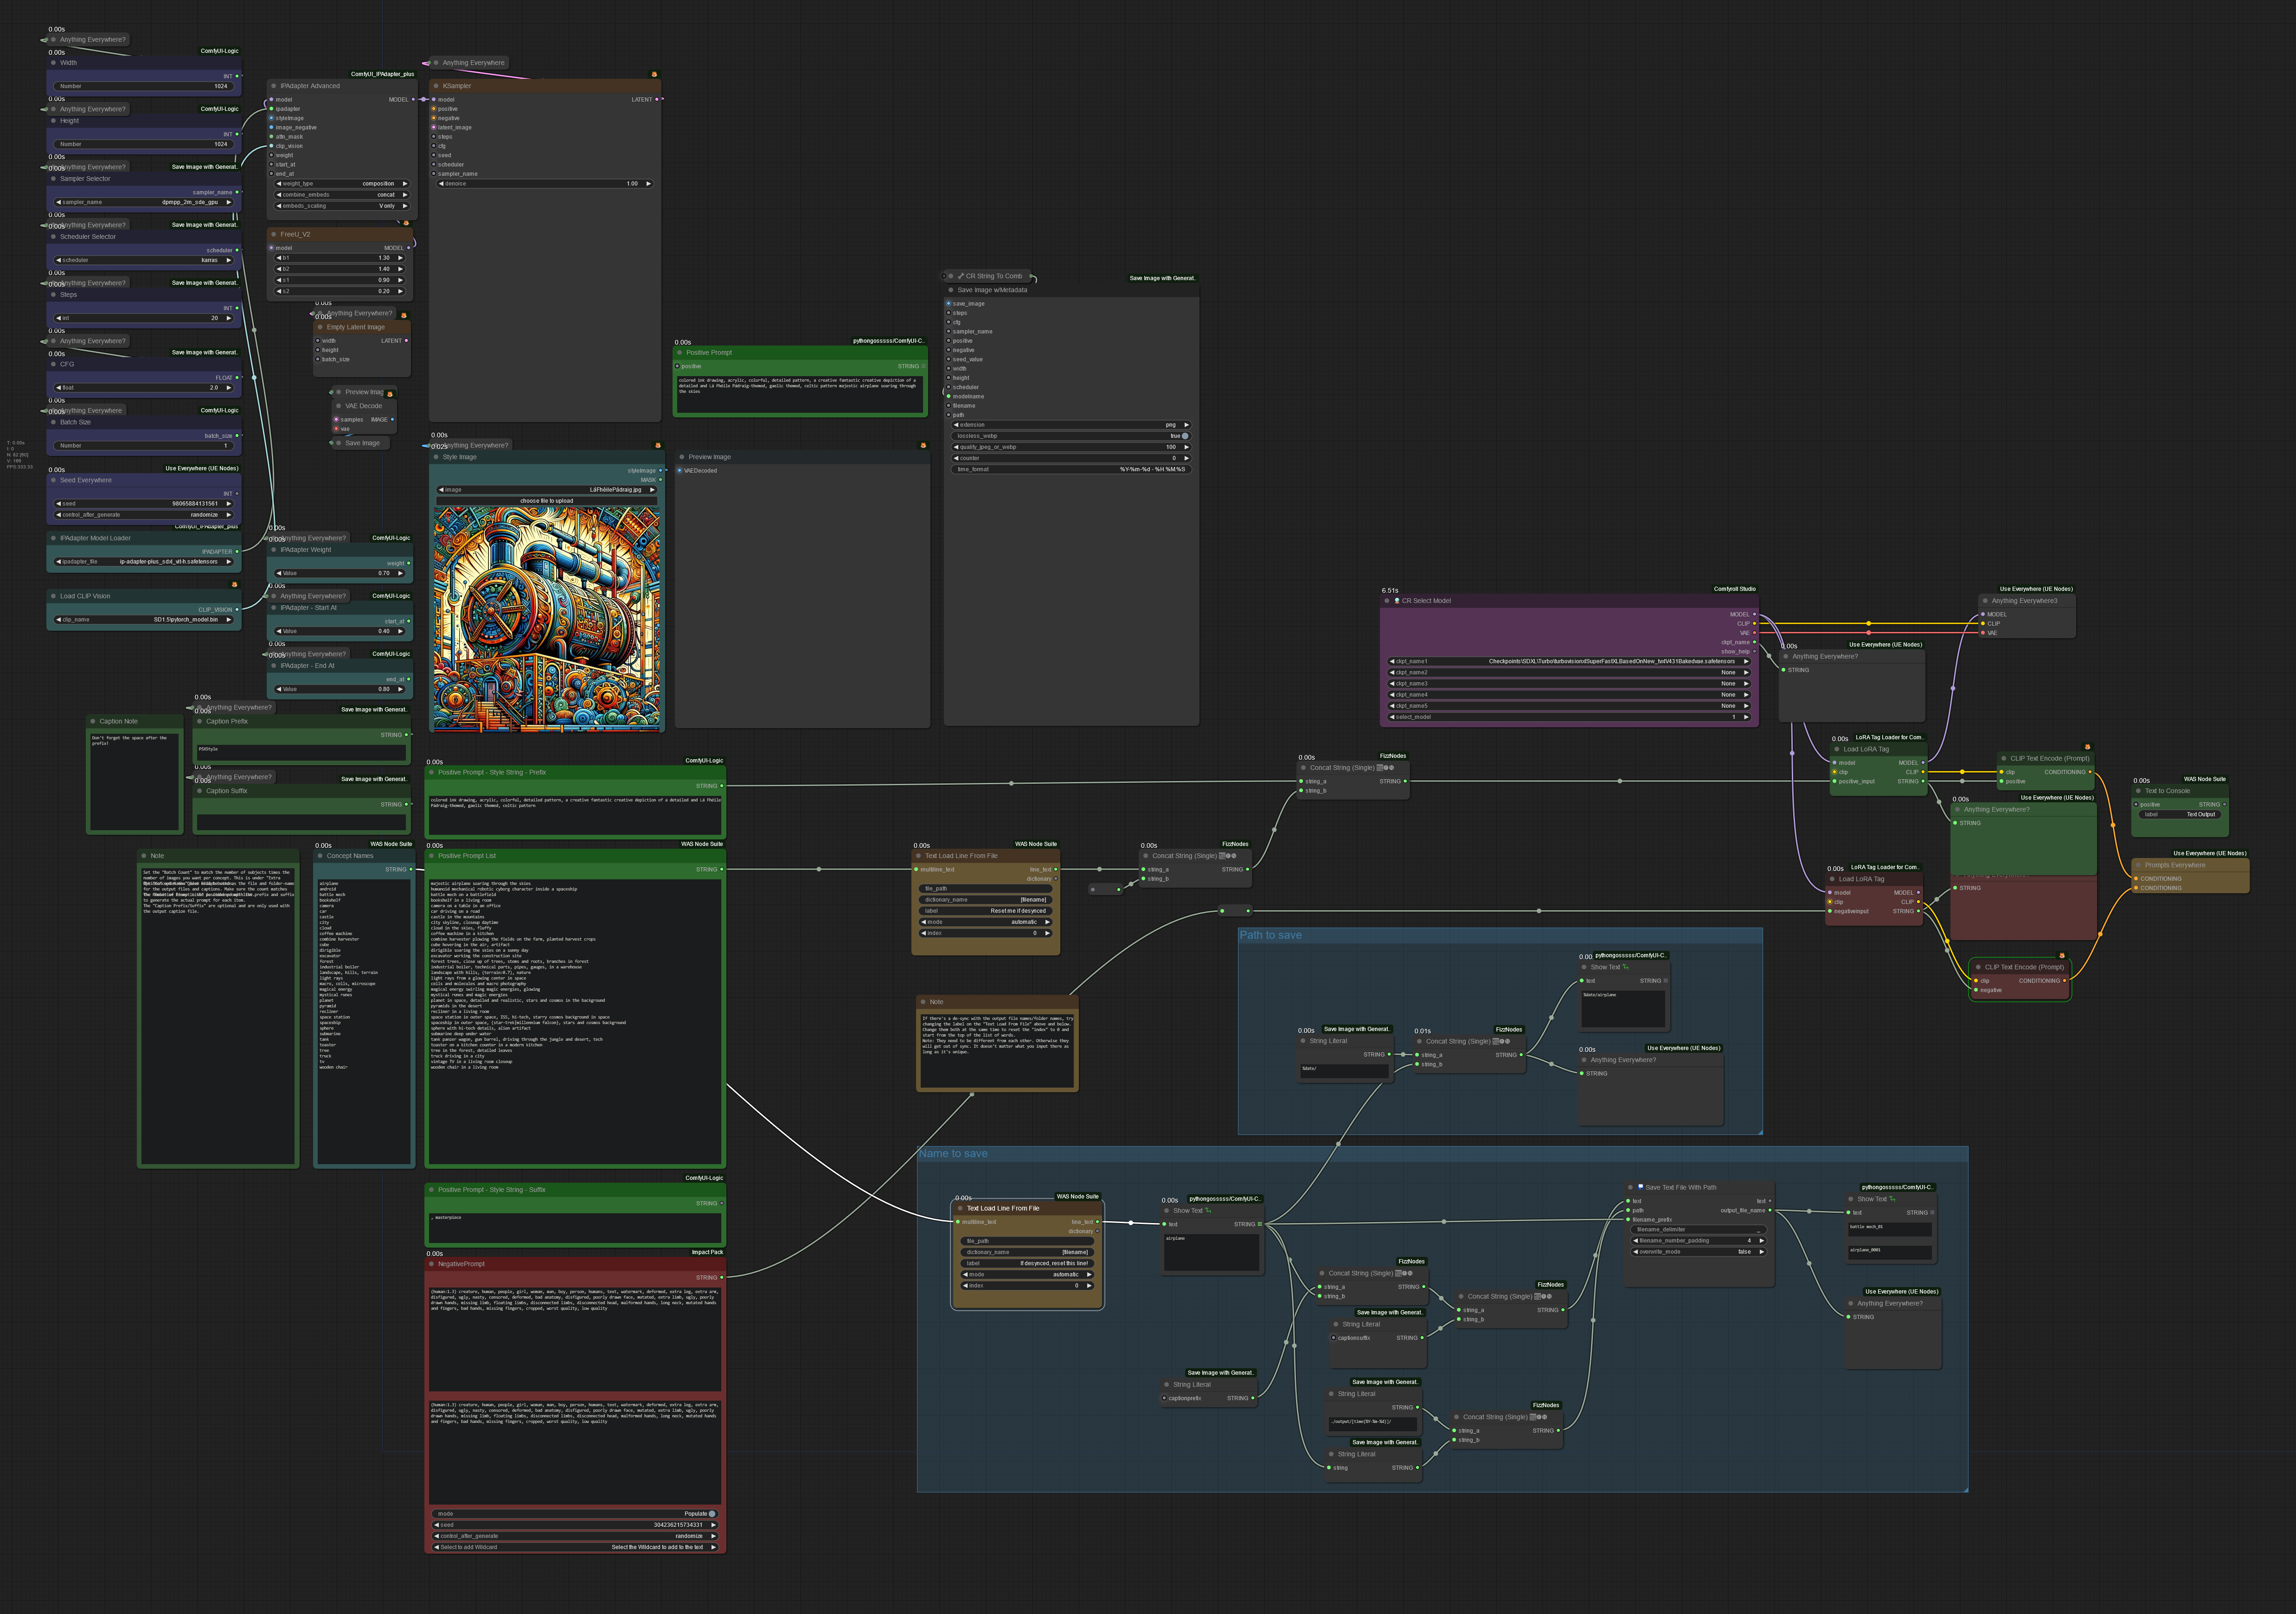
Task: Toggle collapse dot on Scheduler Selector node
Action: [x=54, y=237]
